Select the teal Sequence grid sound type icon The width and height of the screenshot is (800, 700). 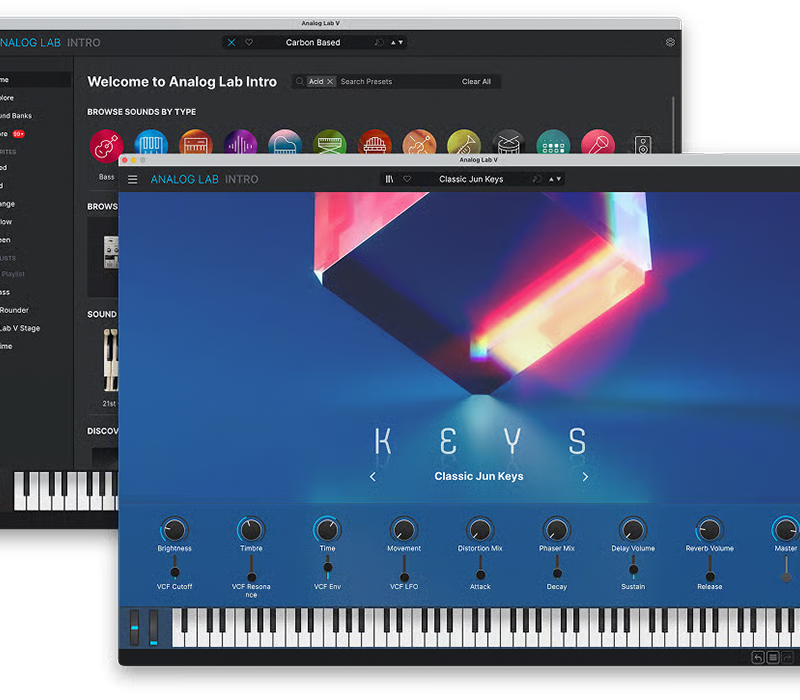point(553,142)
